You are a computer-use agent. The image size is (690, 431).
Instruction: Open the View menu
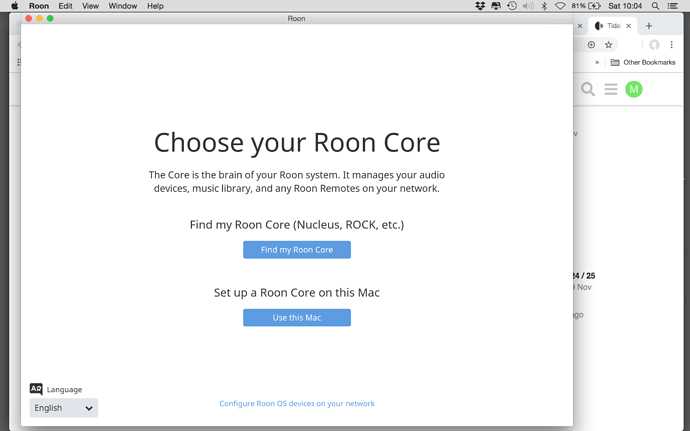[90, 6]
